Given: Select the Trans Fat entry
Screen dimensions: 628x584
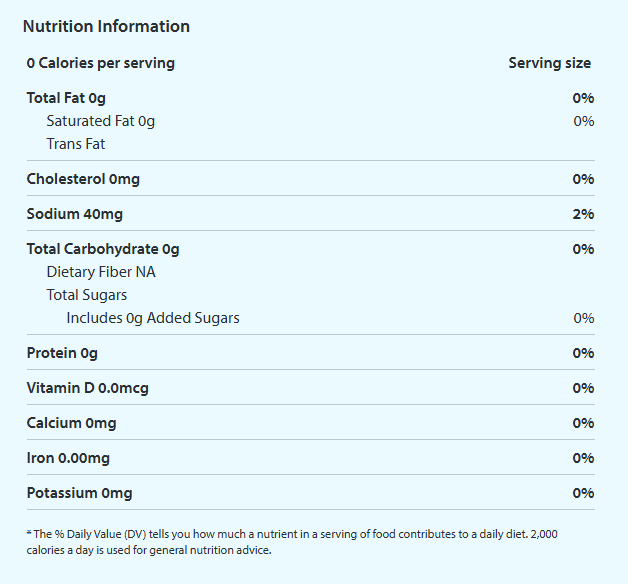Looking at the screenshot, I should (x=76, y=144).
